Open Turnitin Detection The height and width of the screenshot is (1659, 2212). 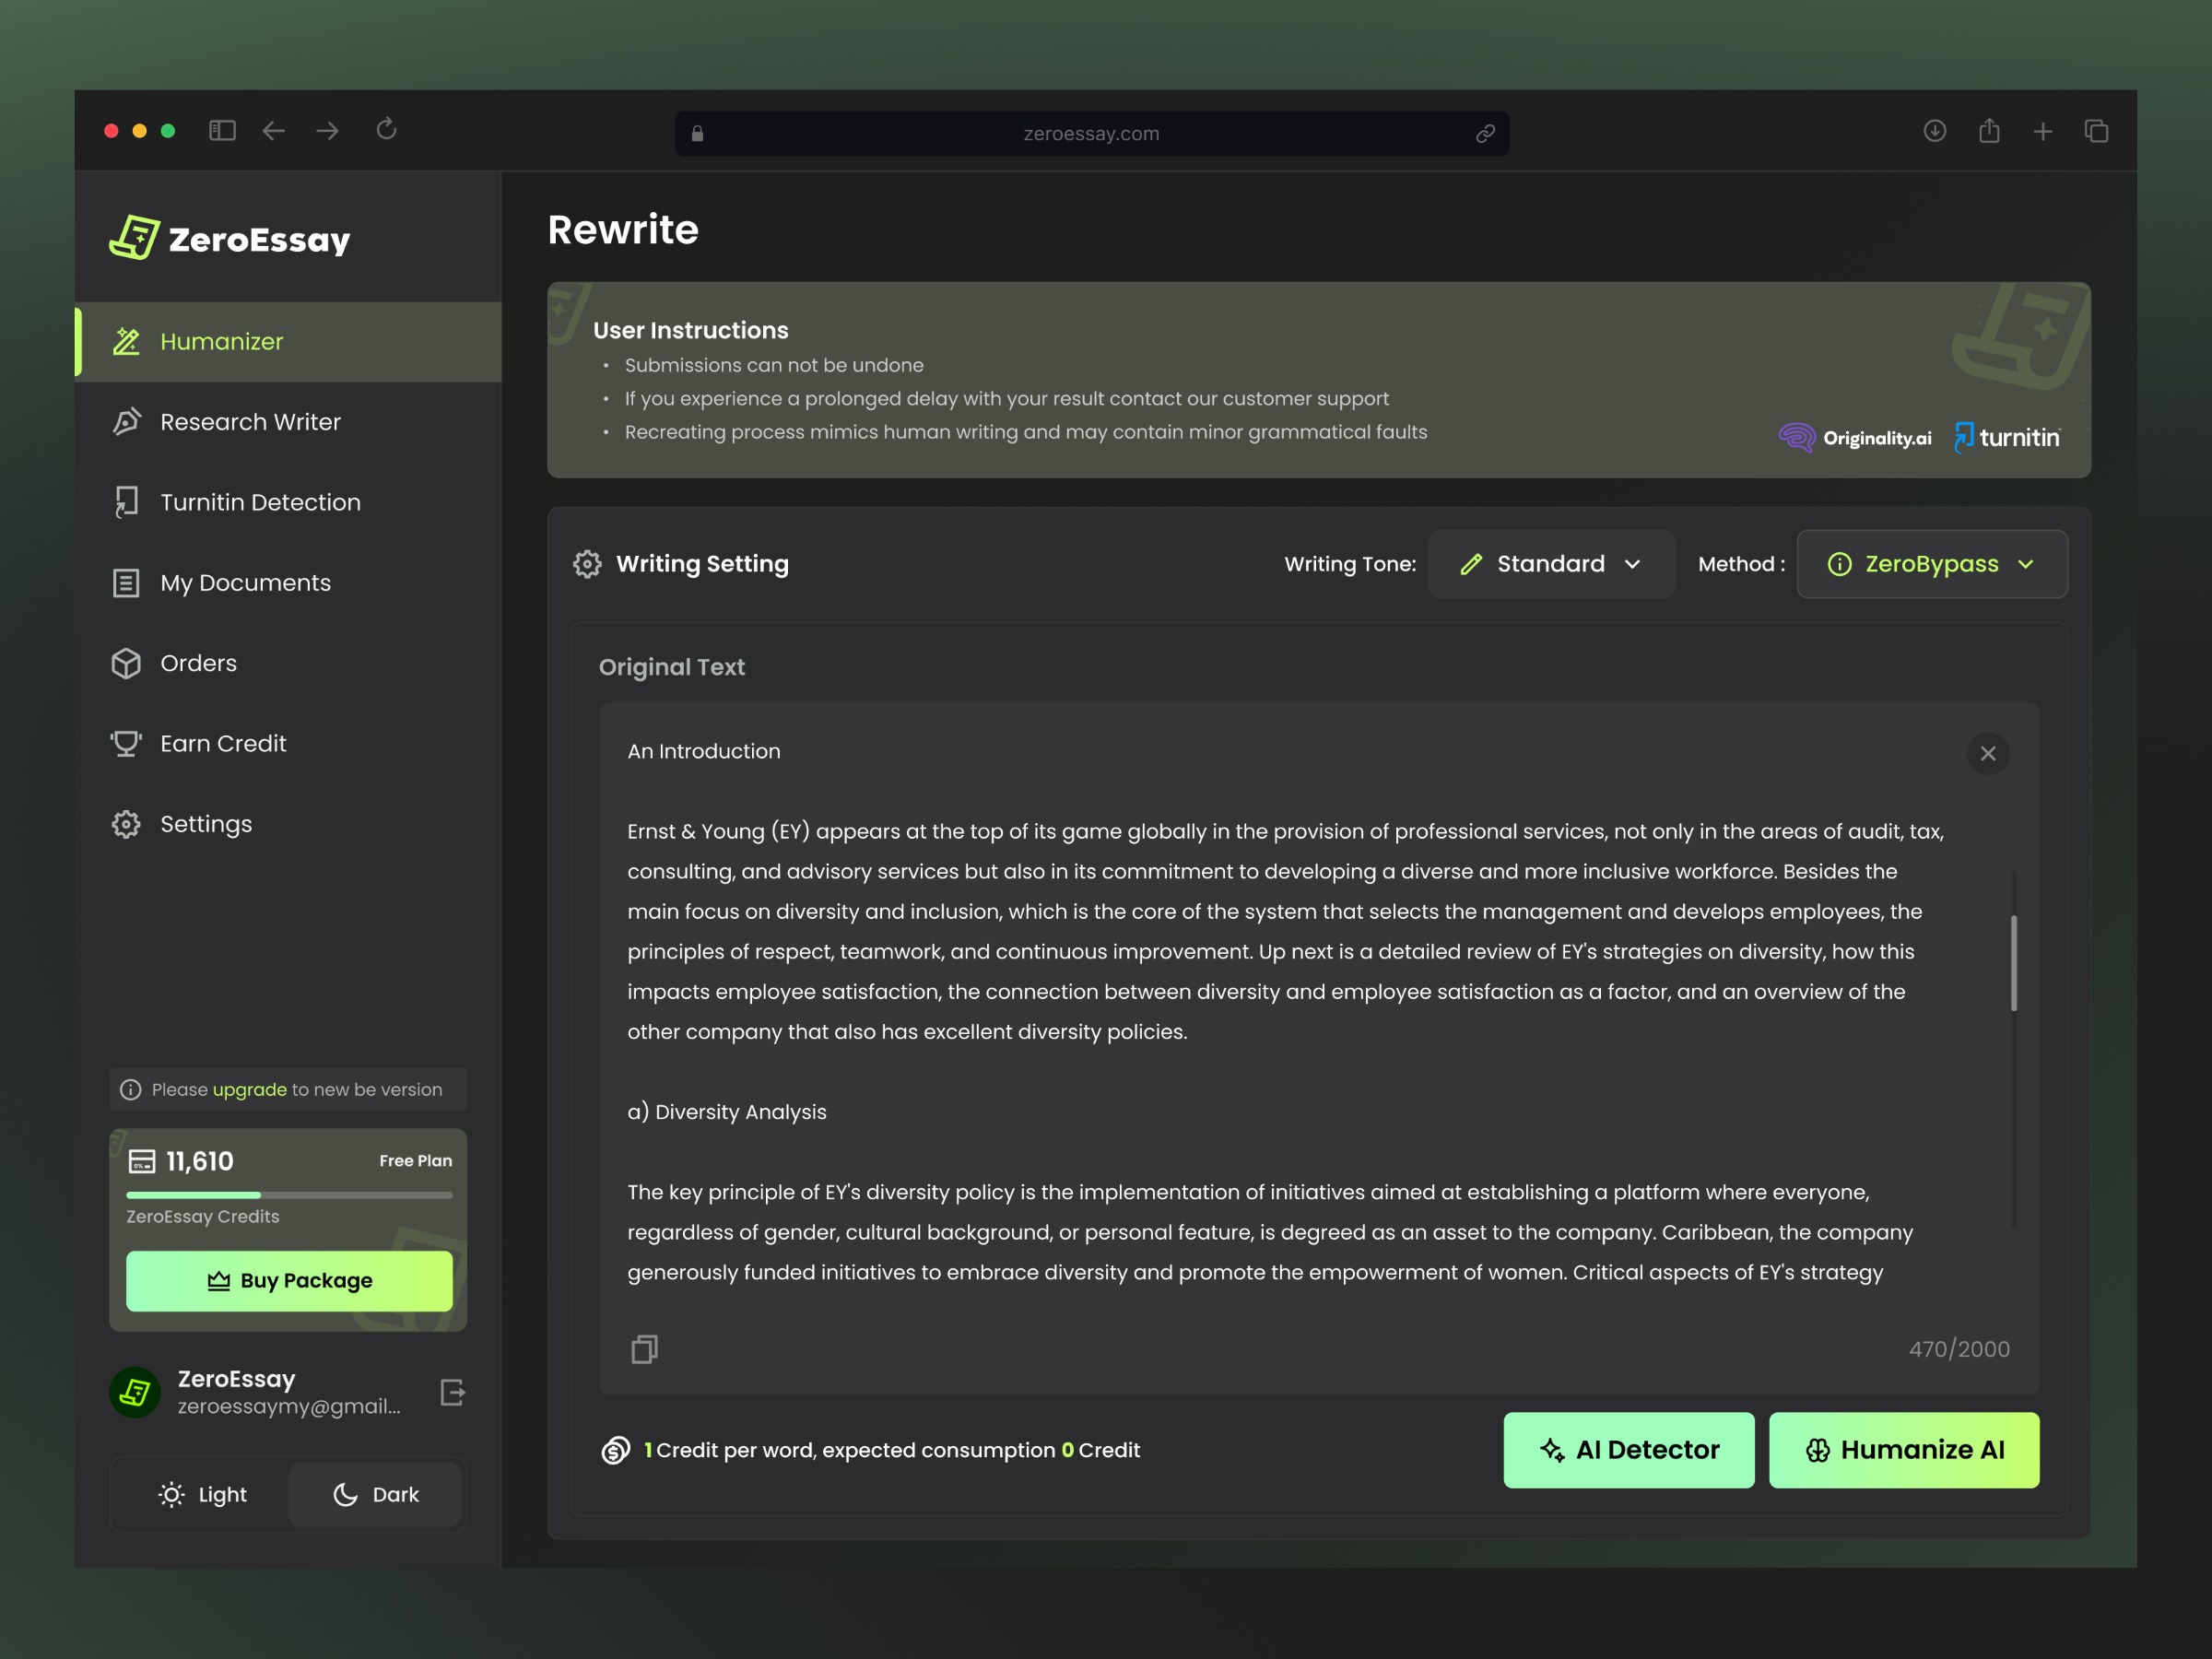pyautogui.click(x=260, y=501)
